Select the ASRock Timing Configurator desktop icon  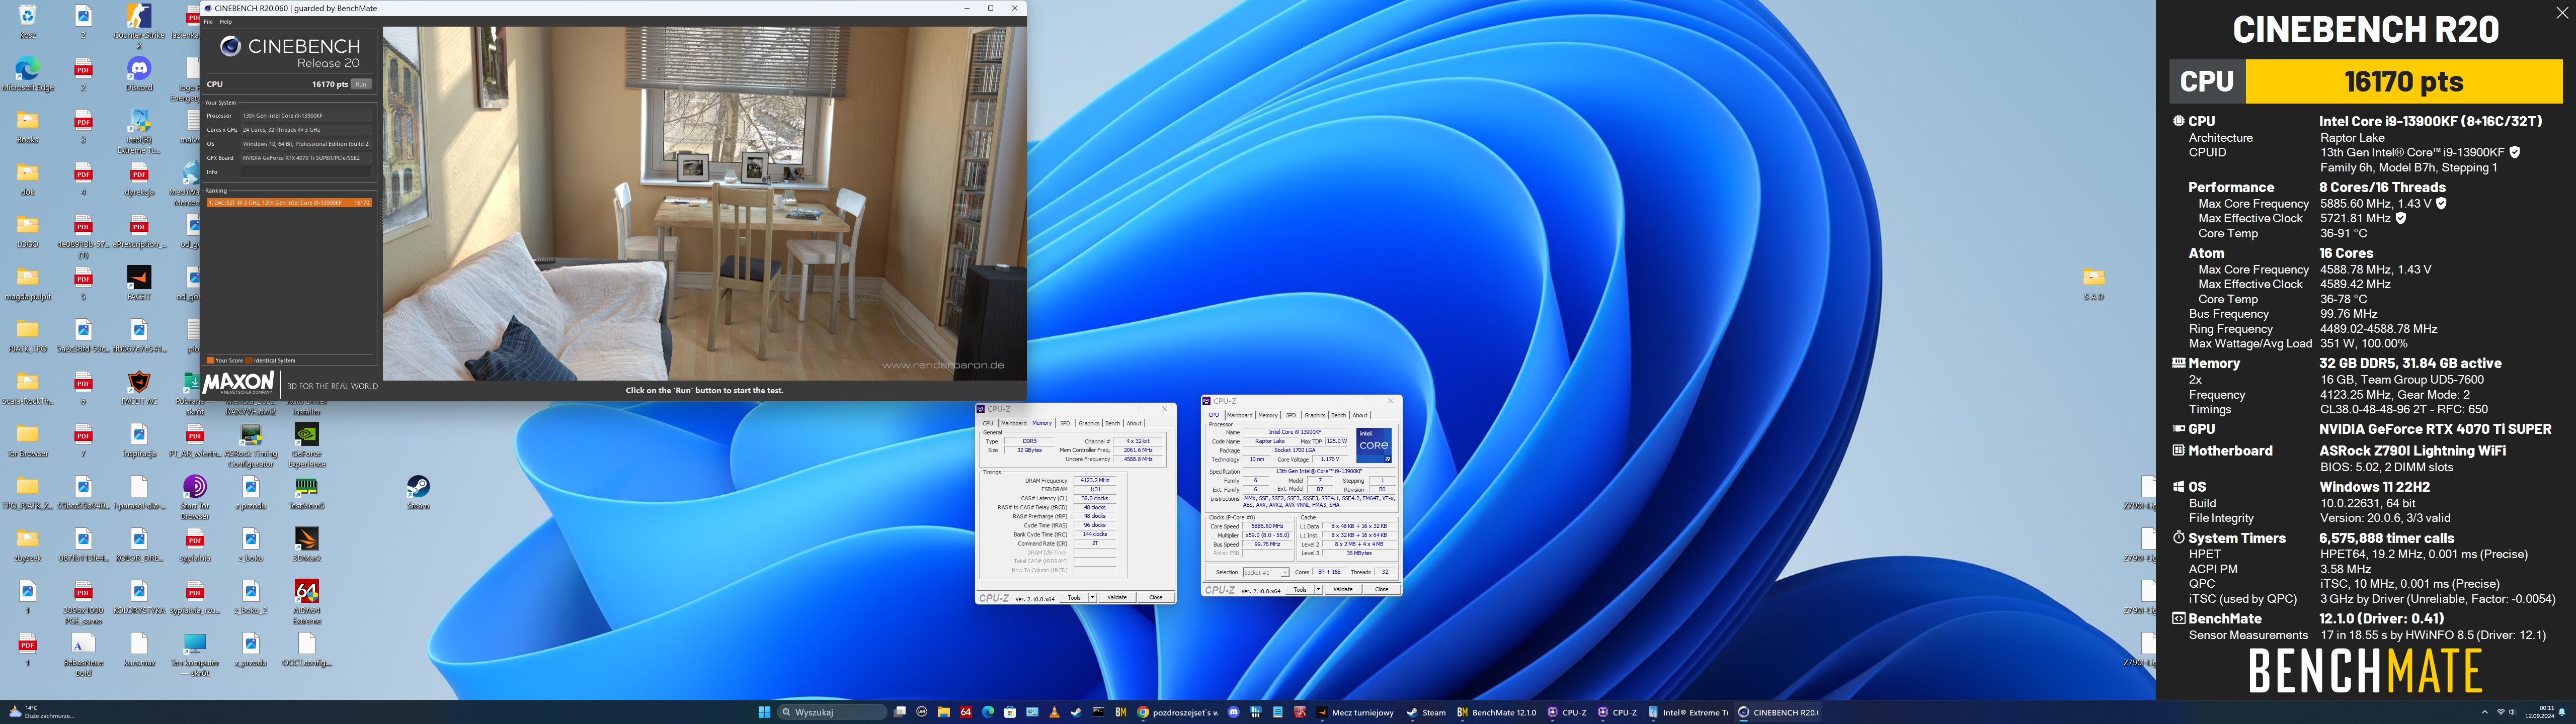pos(251,445)
